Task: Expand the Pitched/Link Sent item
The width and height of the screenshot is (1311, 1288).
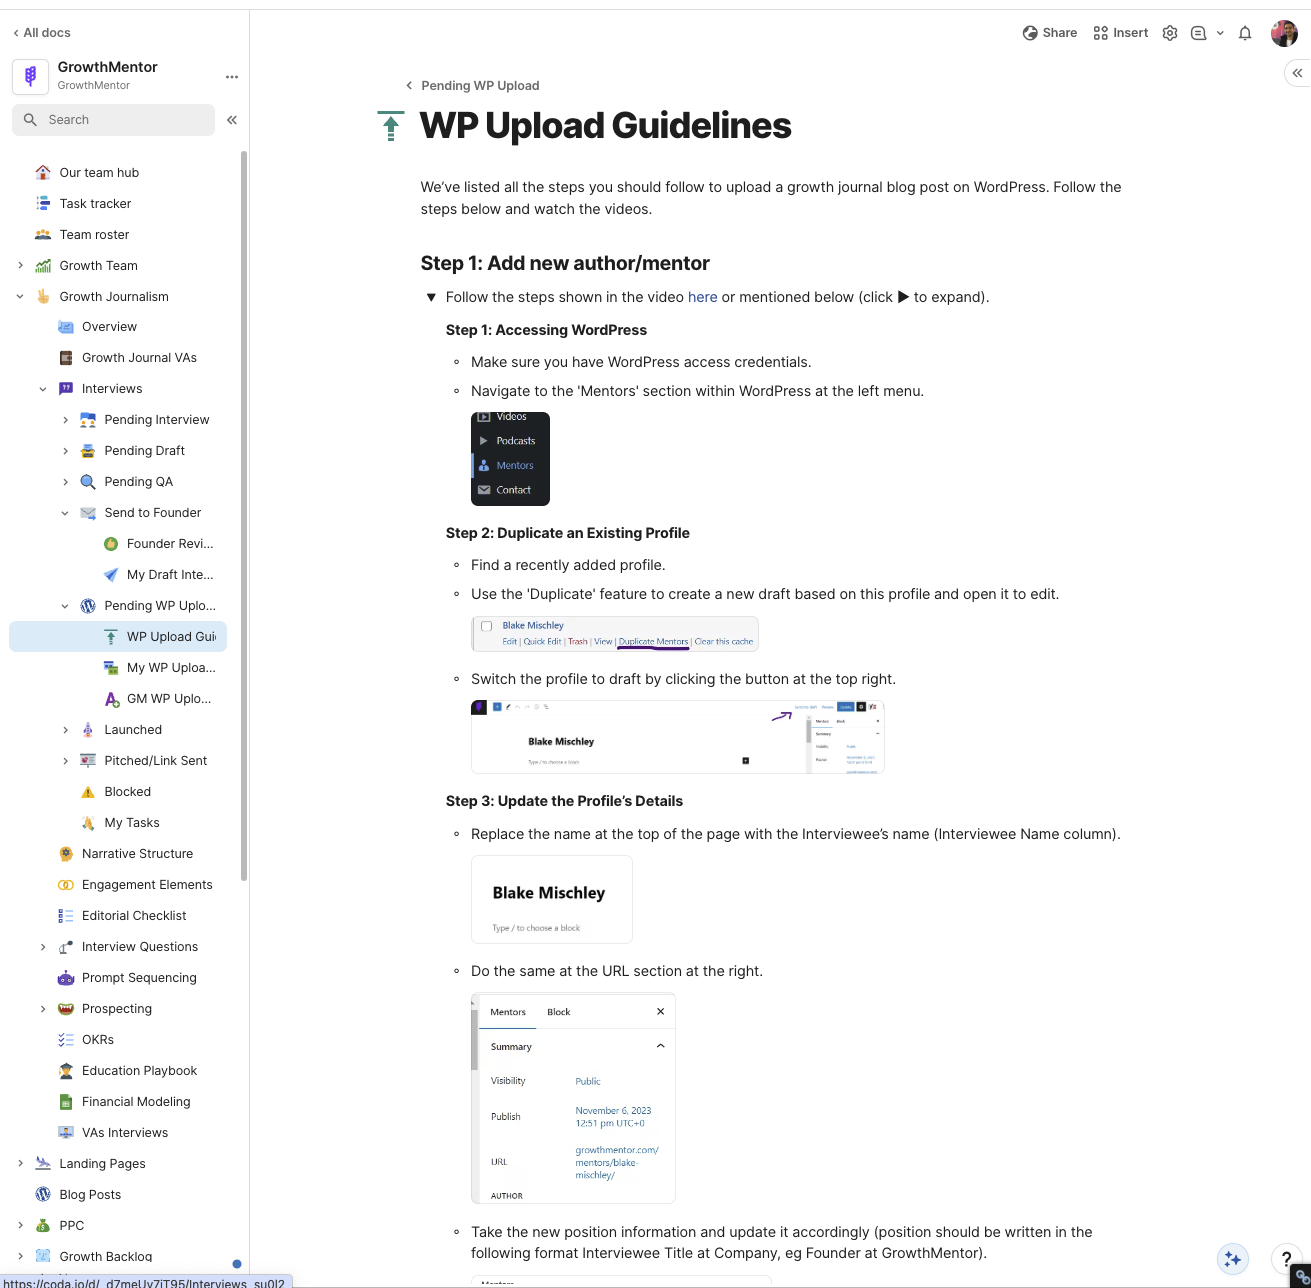Action: click(x=65, y=761)
